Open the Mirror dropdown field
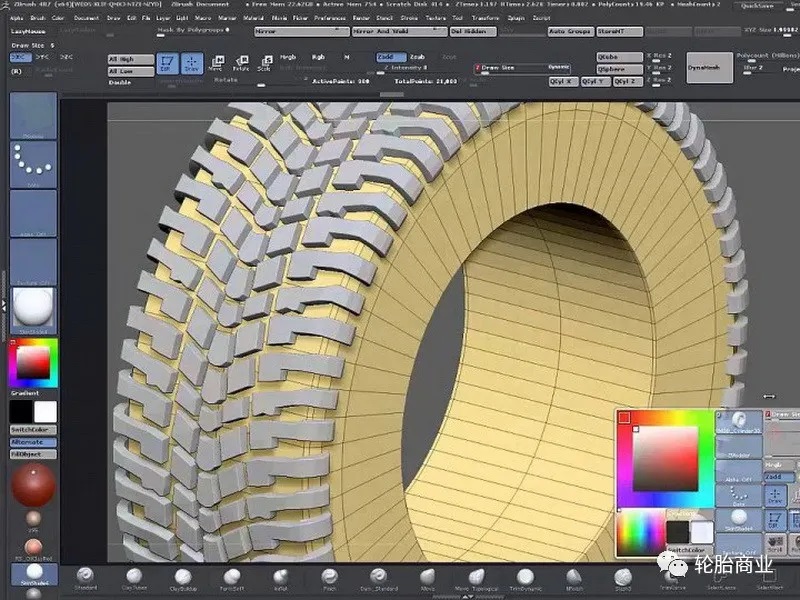The image size is (800, 600). 298,32
